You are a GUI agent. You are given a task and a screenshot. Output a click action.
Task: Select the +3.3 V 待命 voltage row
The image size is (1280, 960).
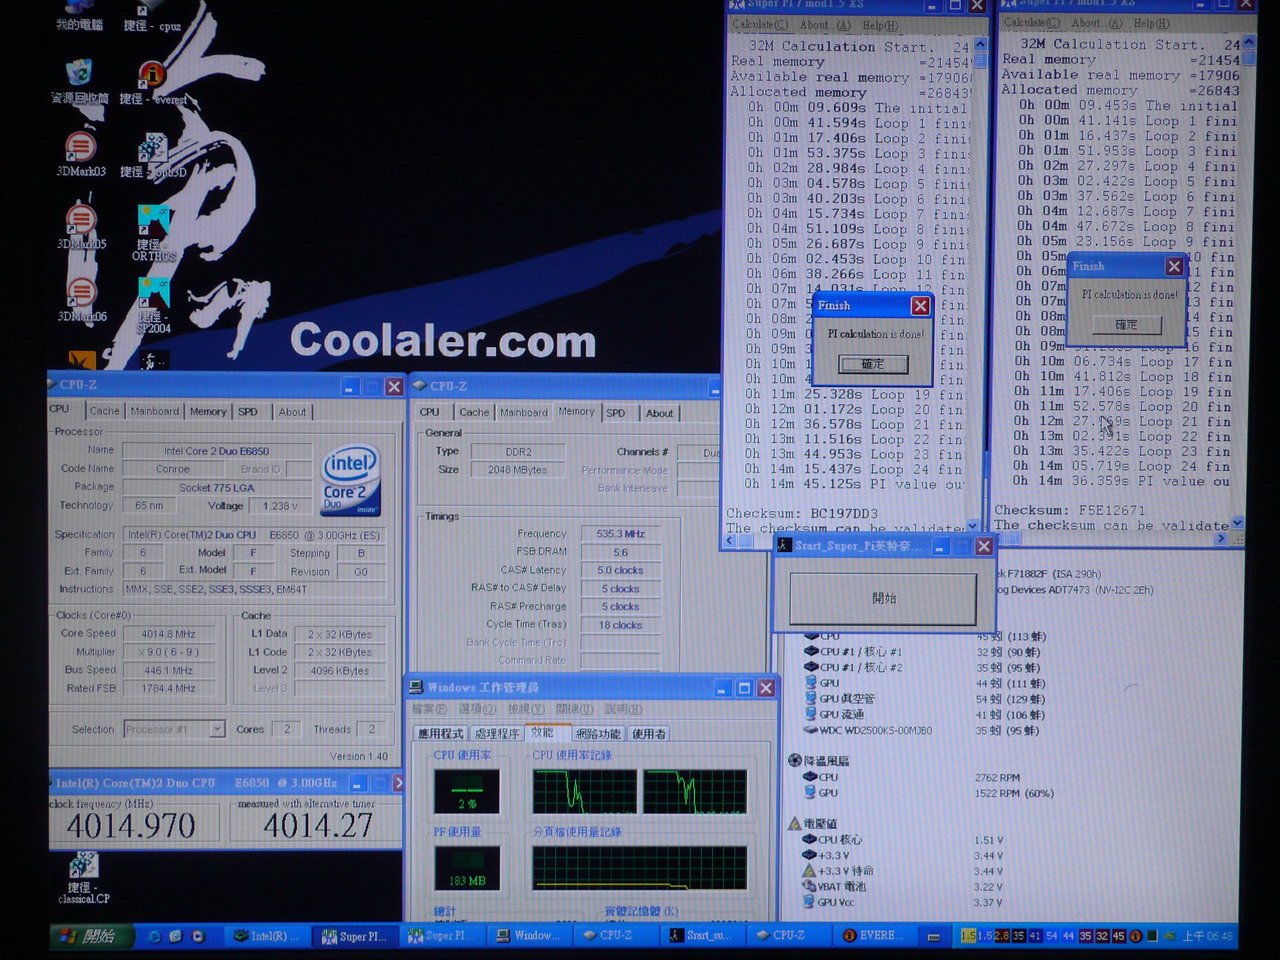click(905, 871)
